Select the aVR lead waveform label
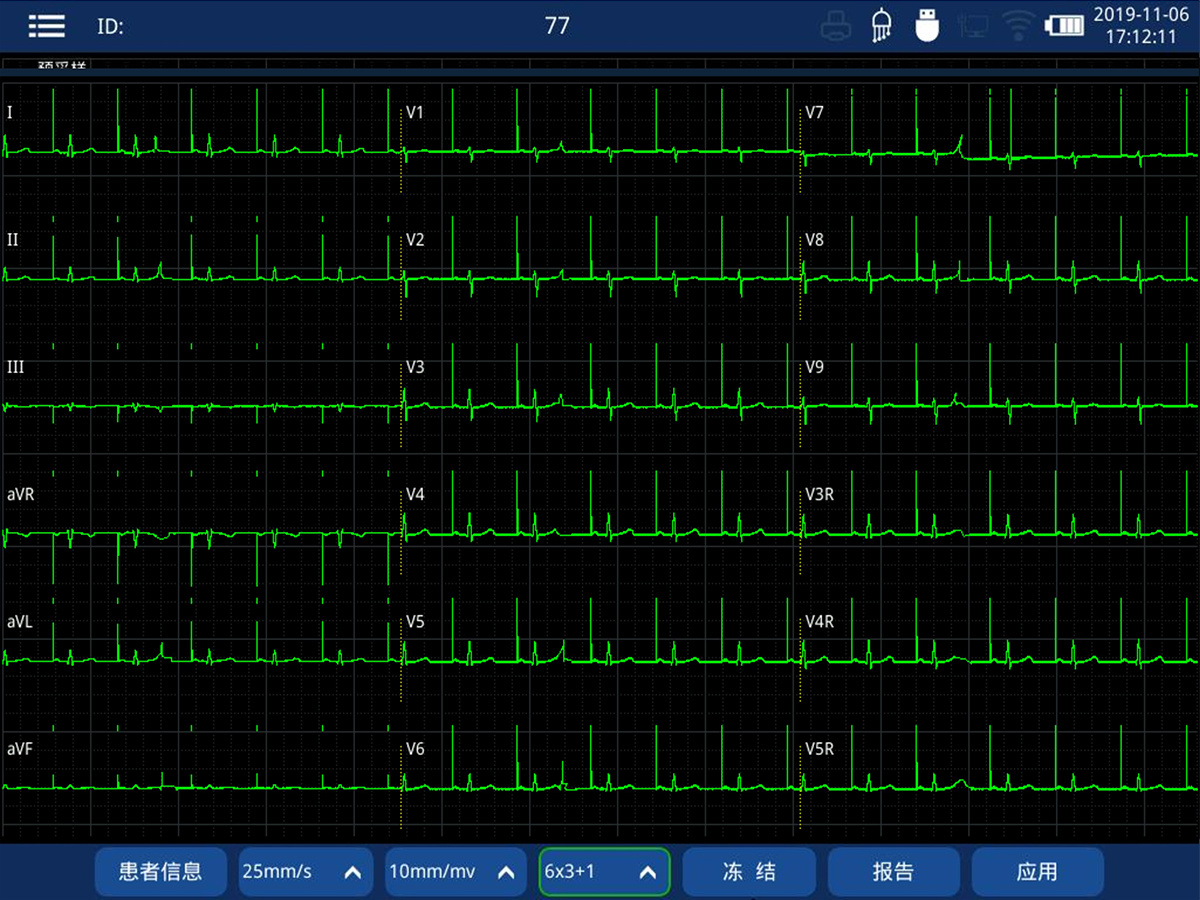 (x=21, y=494)
